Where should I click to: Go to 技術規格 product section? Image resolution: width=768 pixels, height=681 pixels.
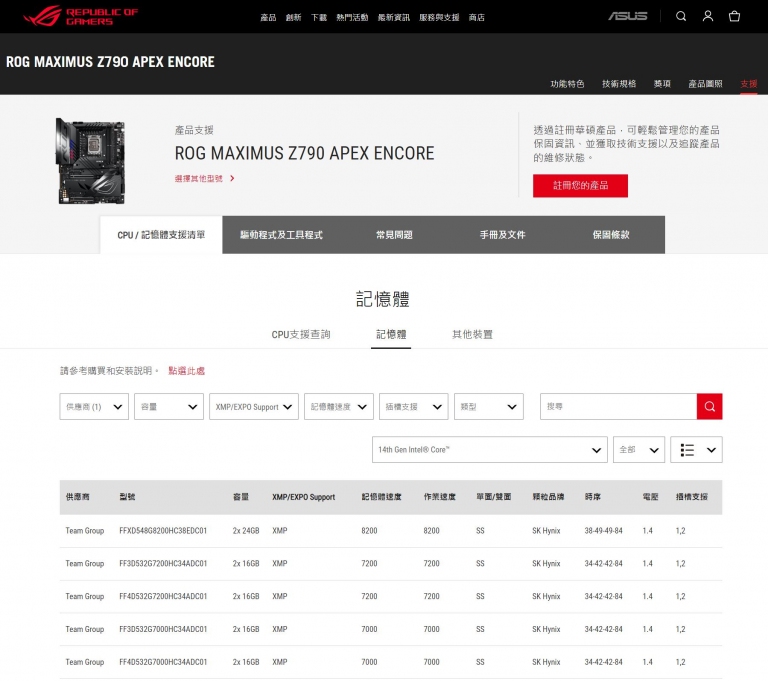pos(619,84)
